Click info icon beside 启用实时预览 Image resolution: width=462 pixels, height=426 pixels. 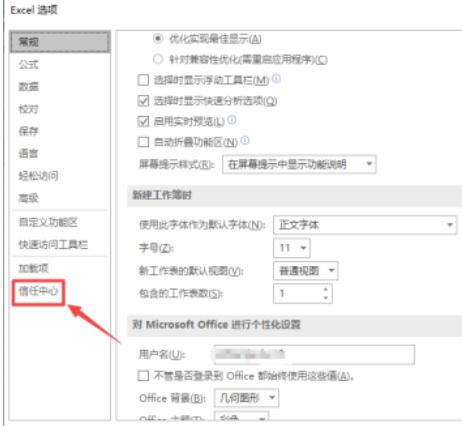point(232,119)
